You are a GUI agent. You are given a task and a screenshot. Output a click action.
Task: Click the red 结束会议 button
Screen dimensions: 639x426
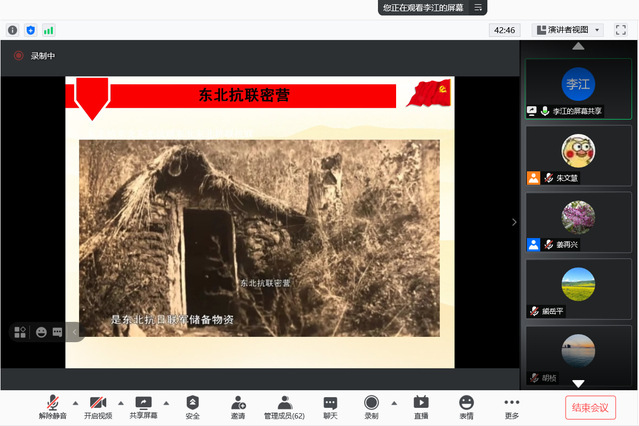(x=590, y=407)
